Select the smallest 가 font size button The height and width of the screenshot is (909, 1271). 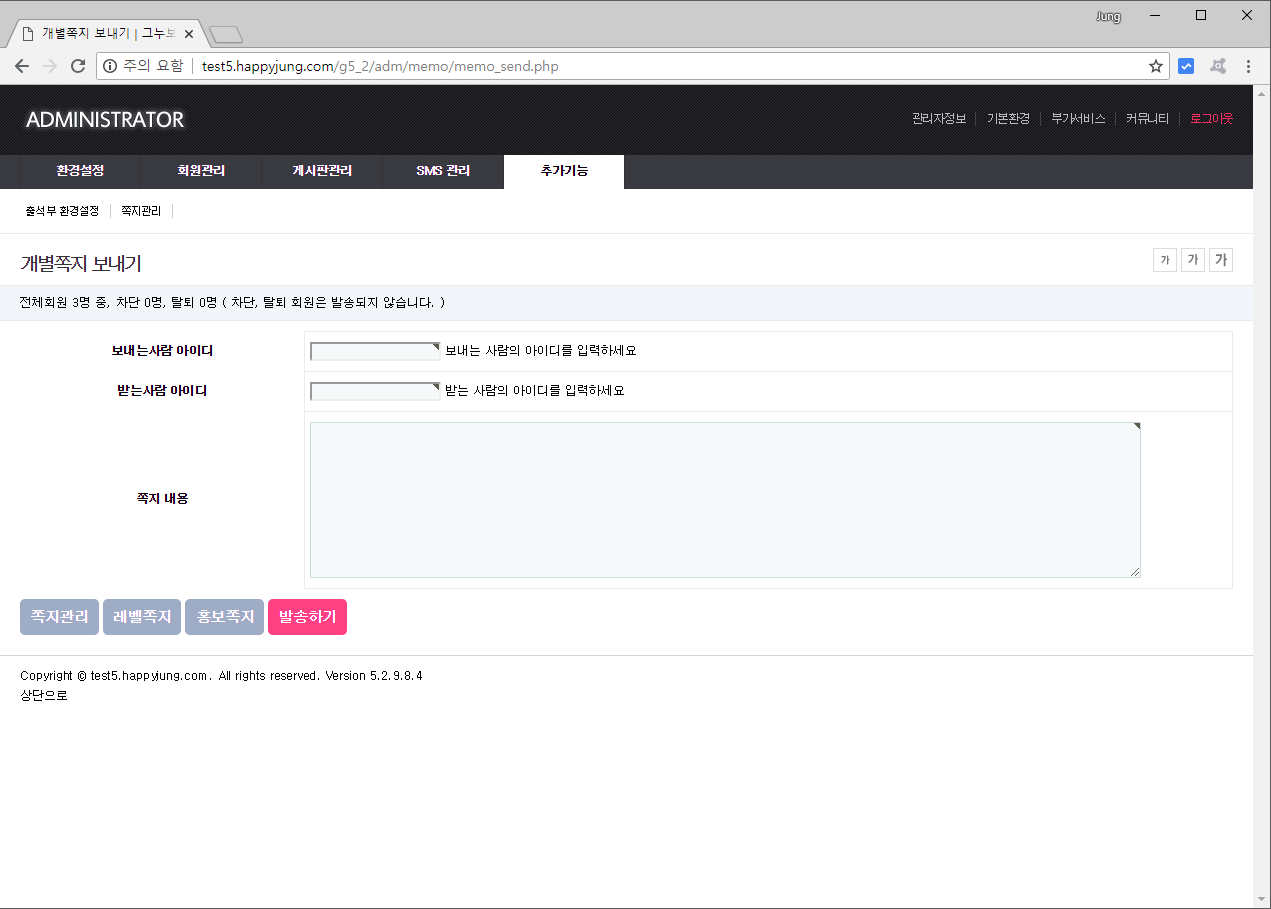tap(1164, 260)
